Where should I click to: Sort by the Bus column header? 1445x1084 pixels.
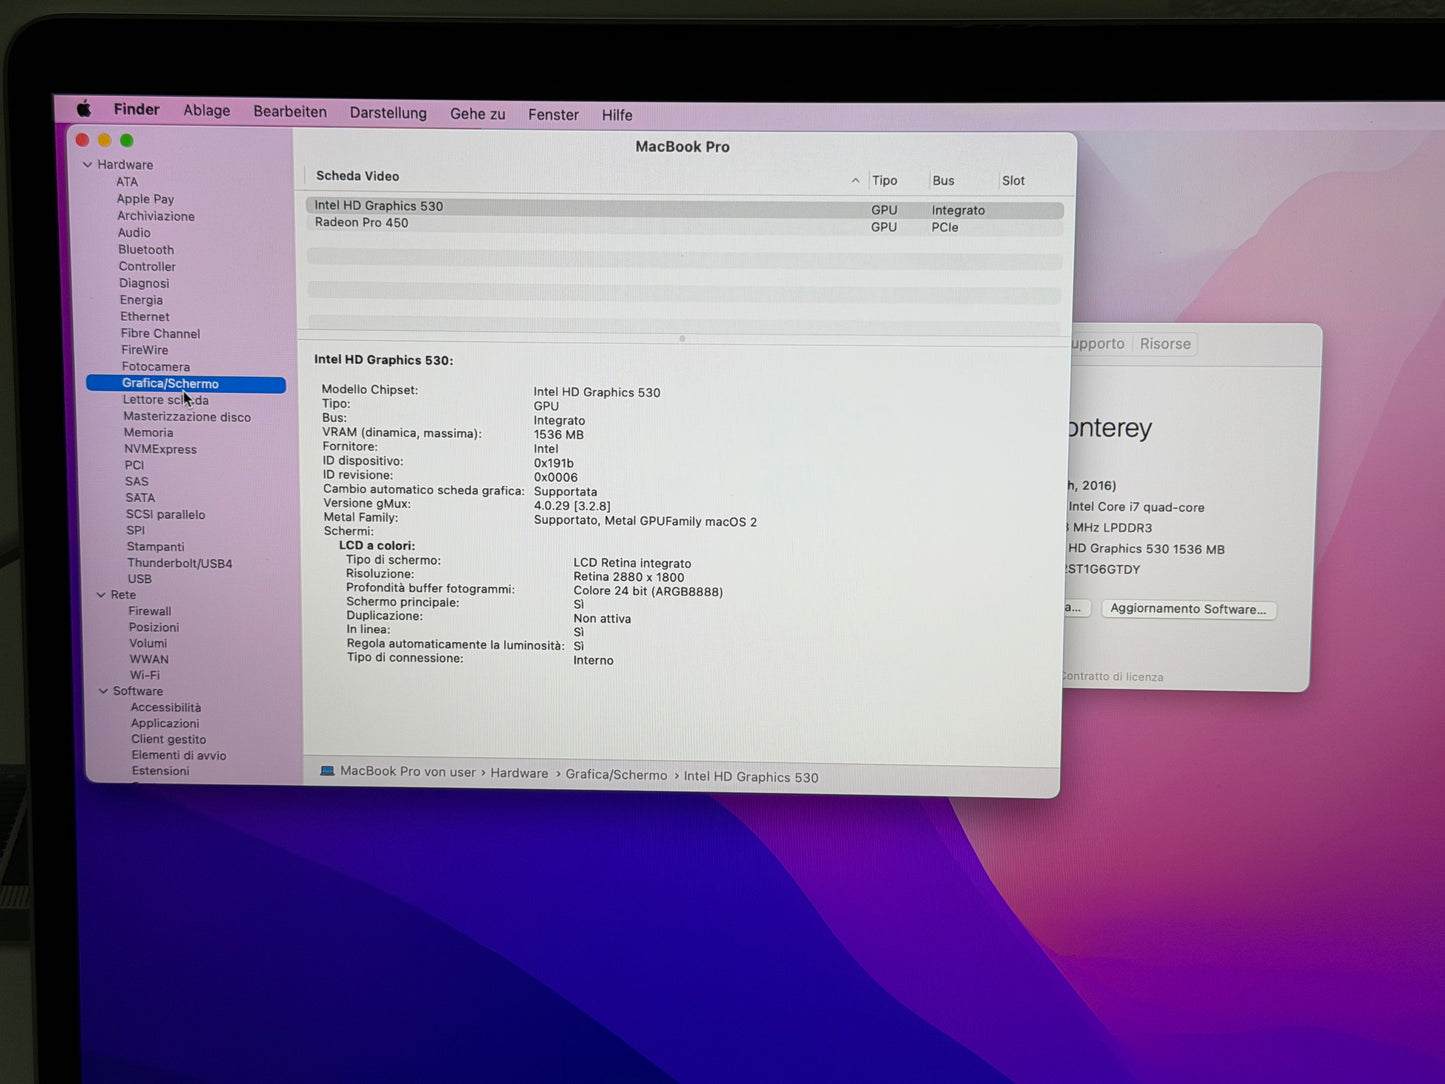tap(943, 181)
